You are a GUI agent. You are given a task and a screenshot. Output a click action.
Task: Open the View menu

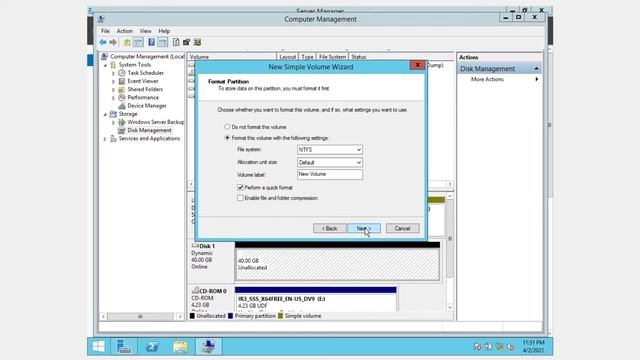(x=145, y=31)
